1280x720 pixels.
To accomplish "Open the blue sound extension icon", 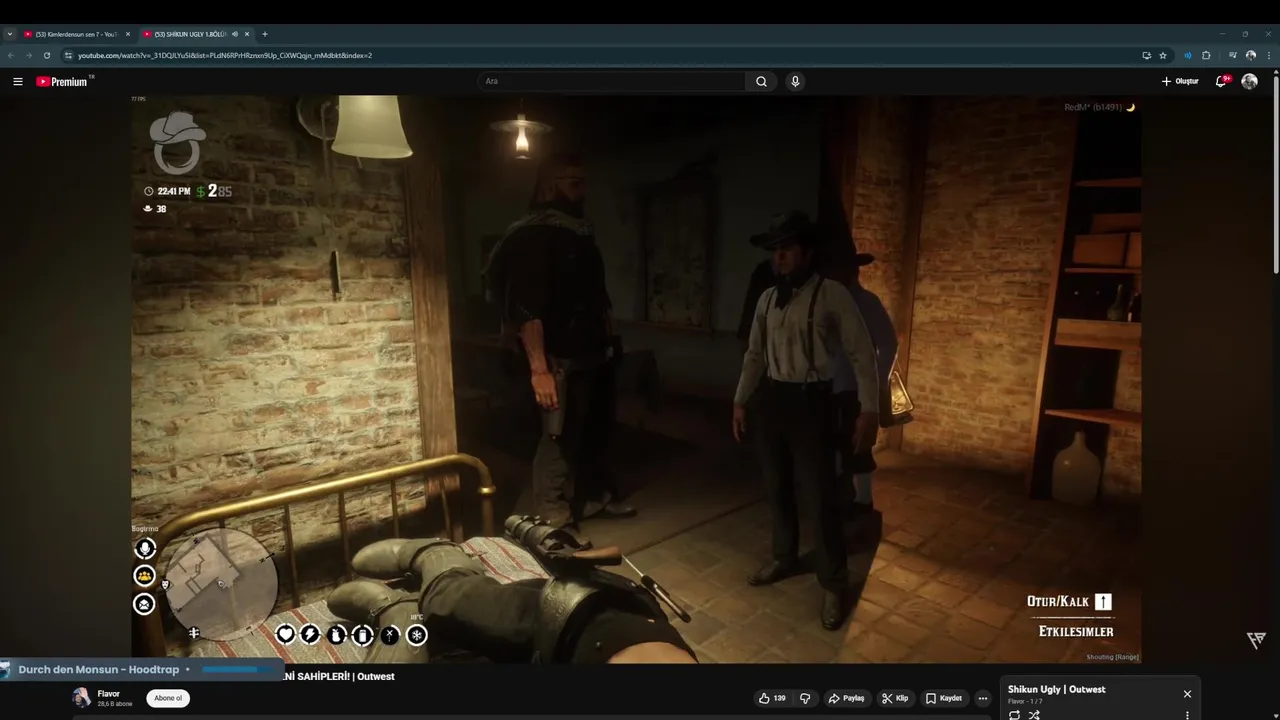I will (x=1188, y=55).
